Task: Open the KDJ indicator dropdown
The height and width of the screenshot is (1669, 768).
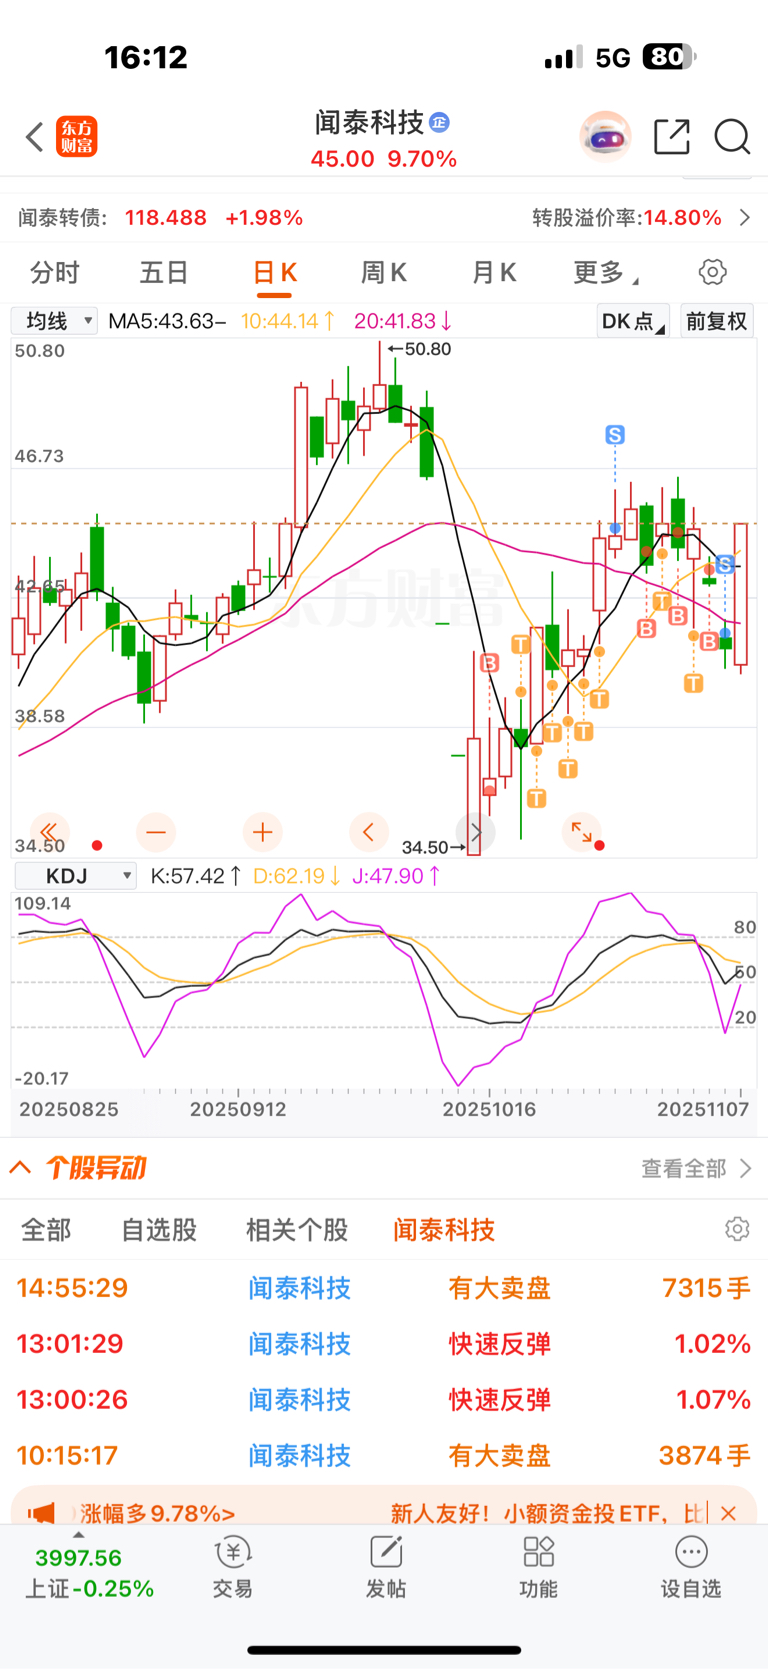Action: point(76,876)
